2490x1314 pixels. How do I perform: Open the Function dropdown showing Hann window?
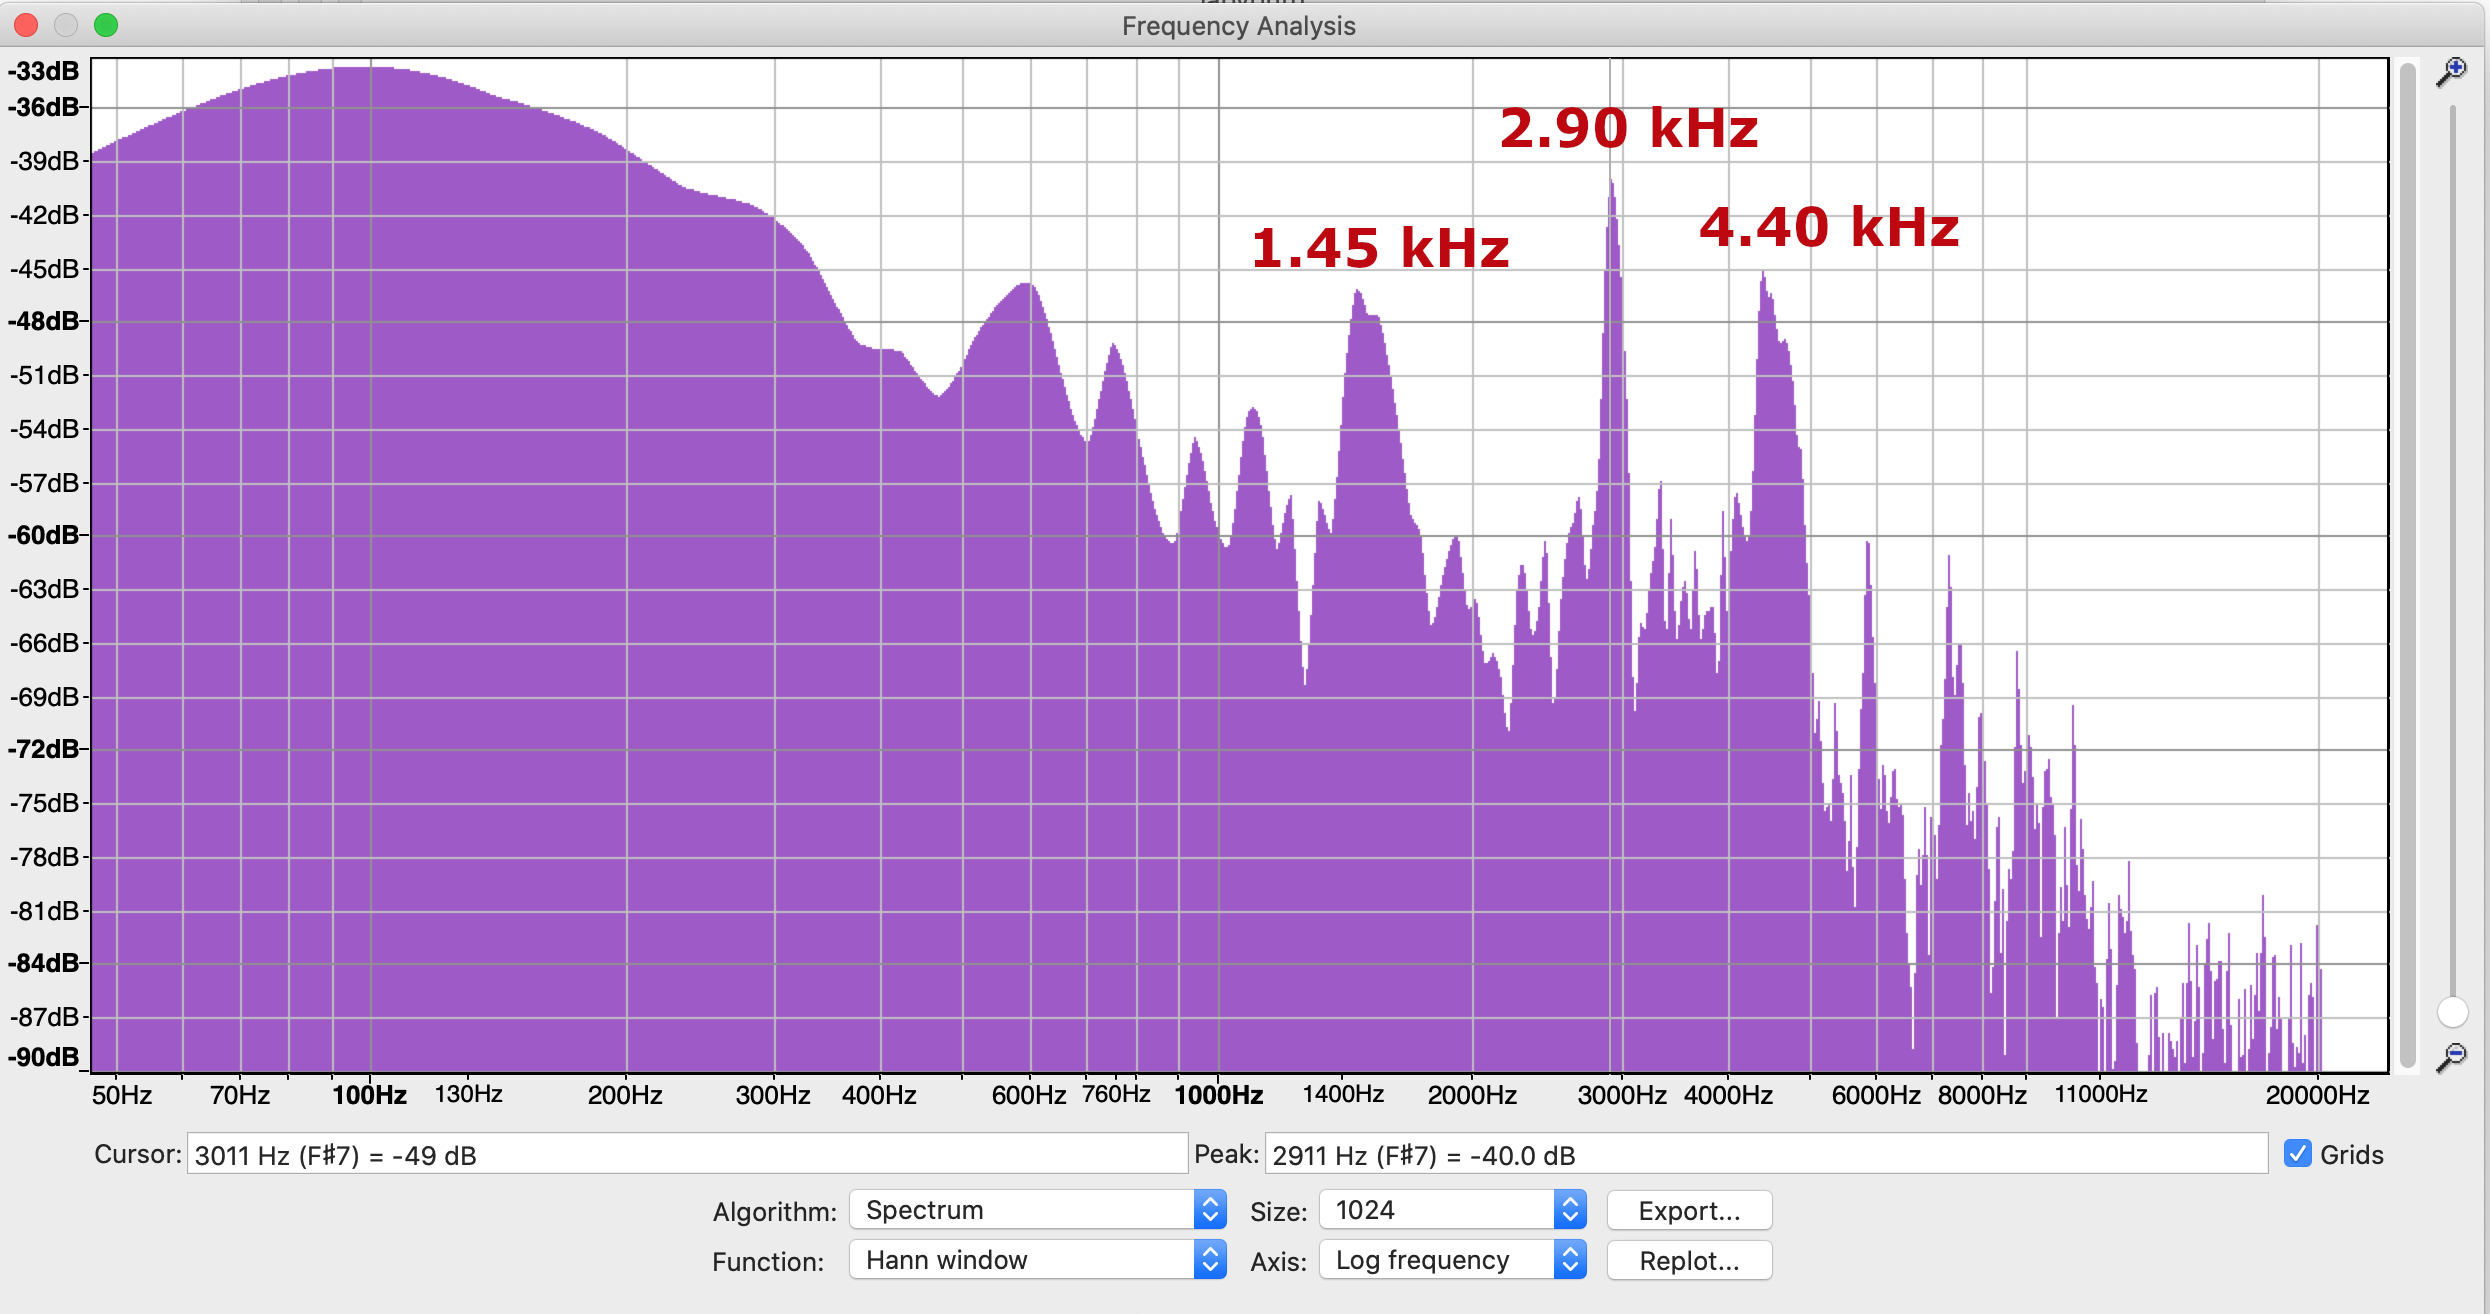click(x=1037, y=1260)
